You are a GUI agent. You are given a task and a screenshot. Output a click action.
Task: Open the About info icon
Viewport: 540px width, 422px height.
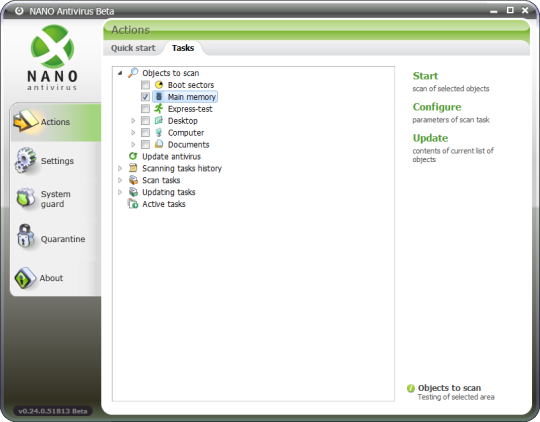tap(25, 278)
